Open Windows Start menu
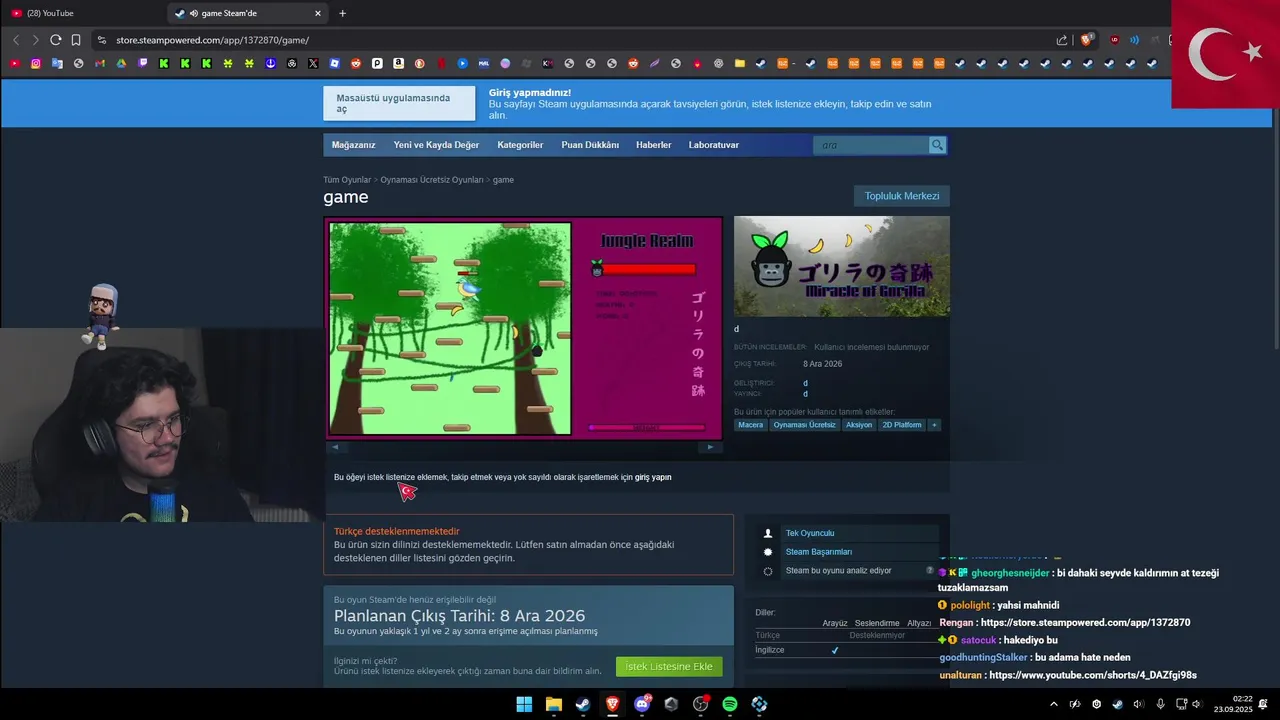The height and width of the screenshot is (720, 1280). click(524, 704)
